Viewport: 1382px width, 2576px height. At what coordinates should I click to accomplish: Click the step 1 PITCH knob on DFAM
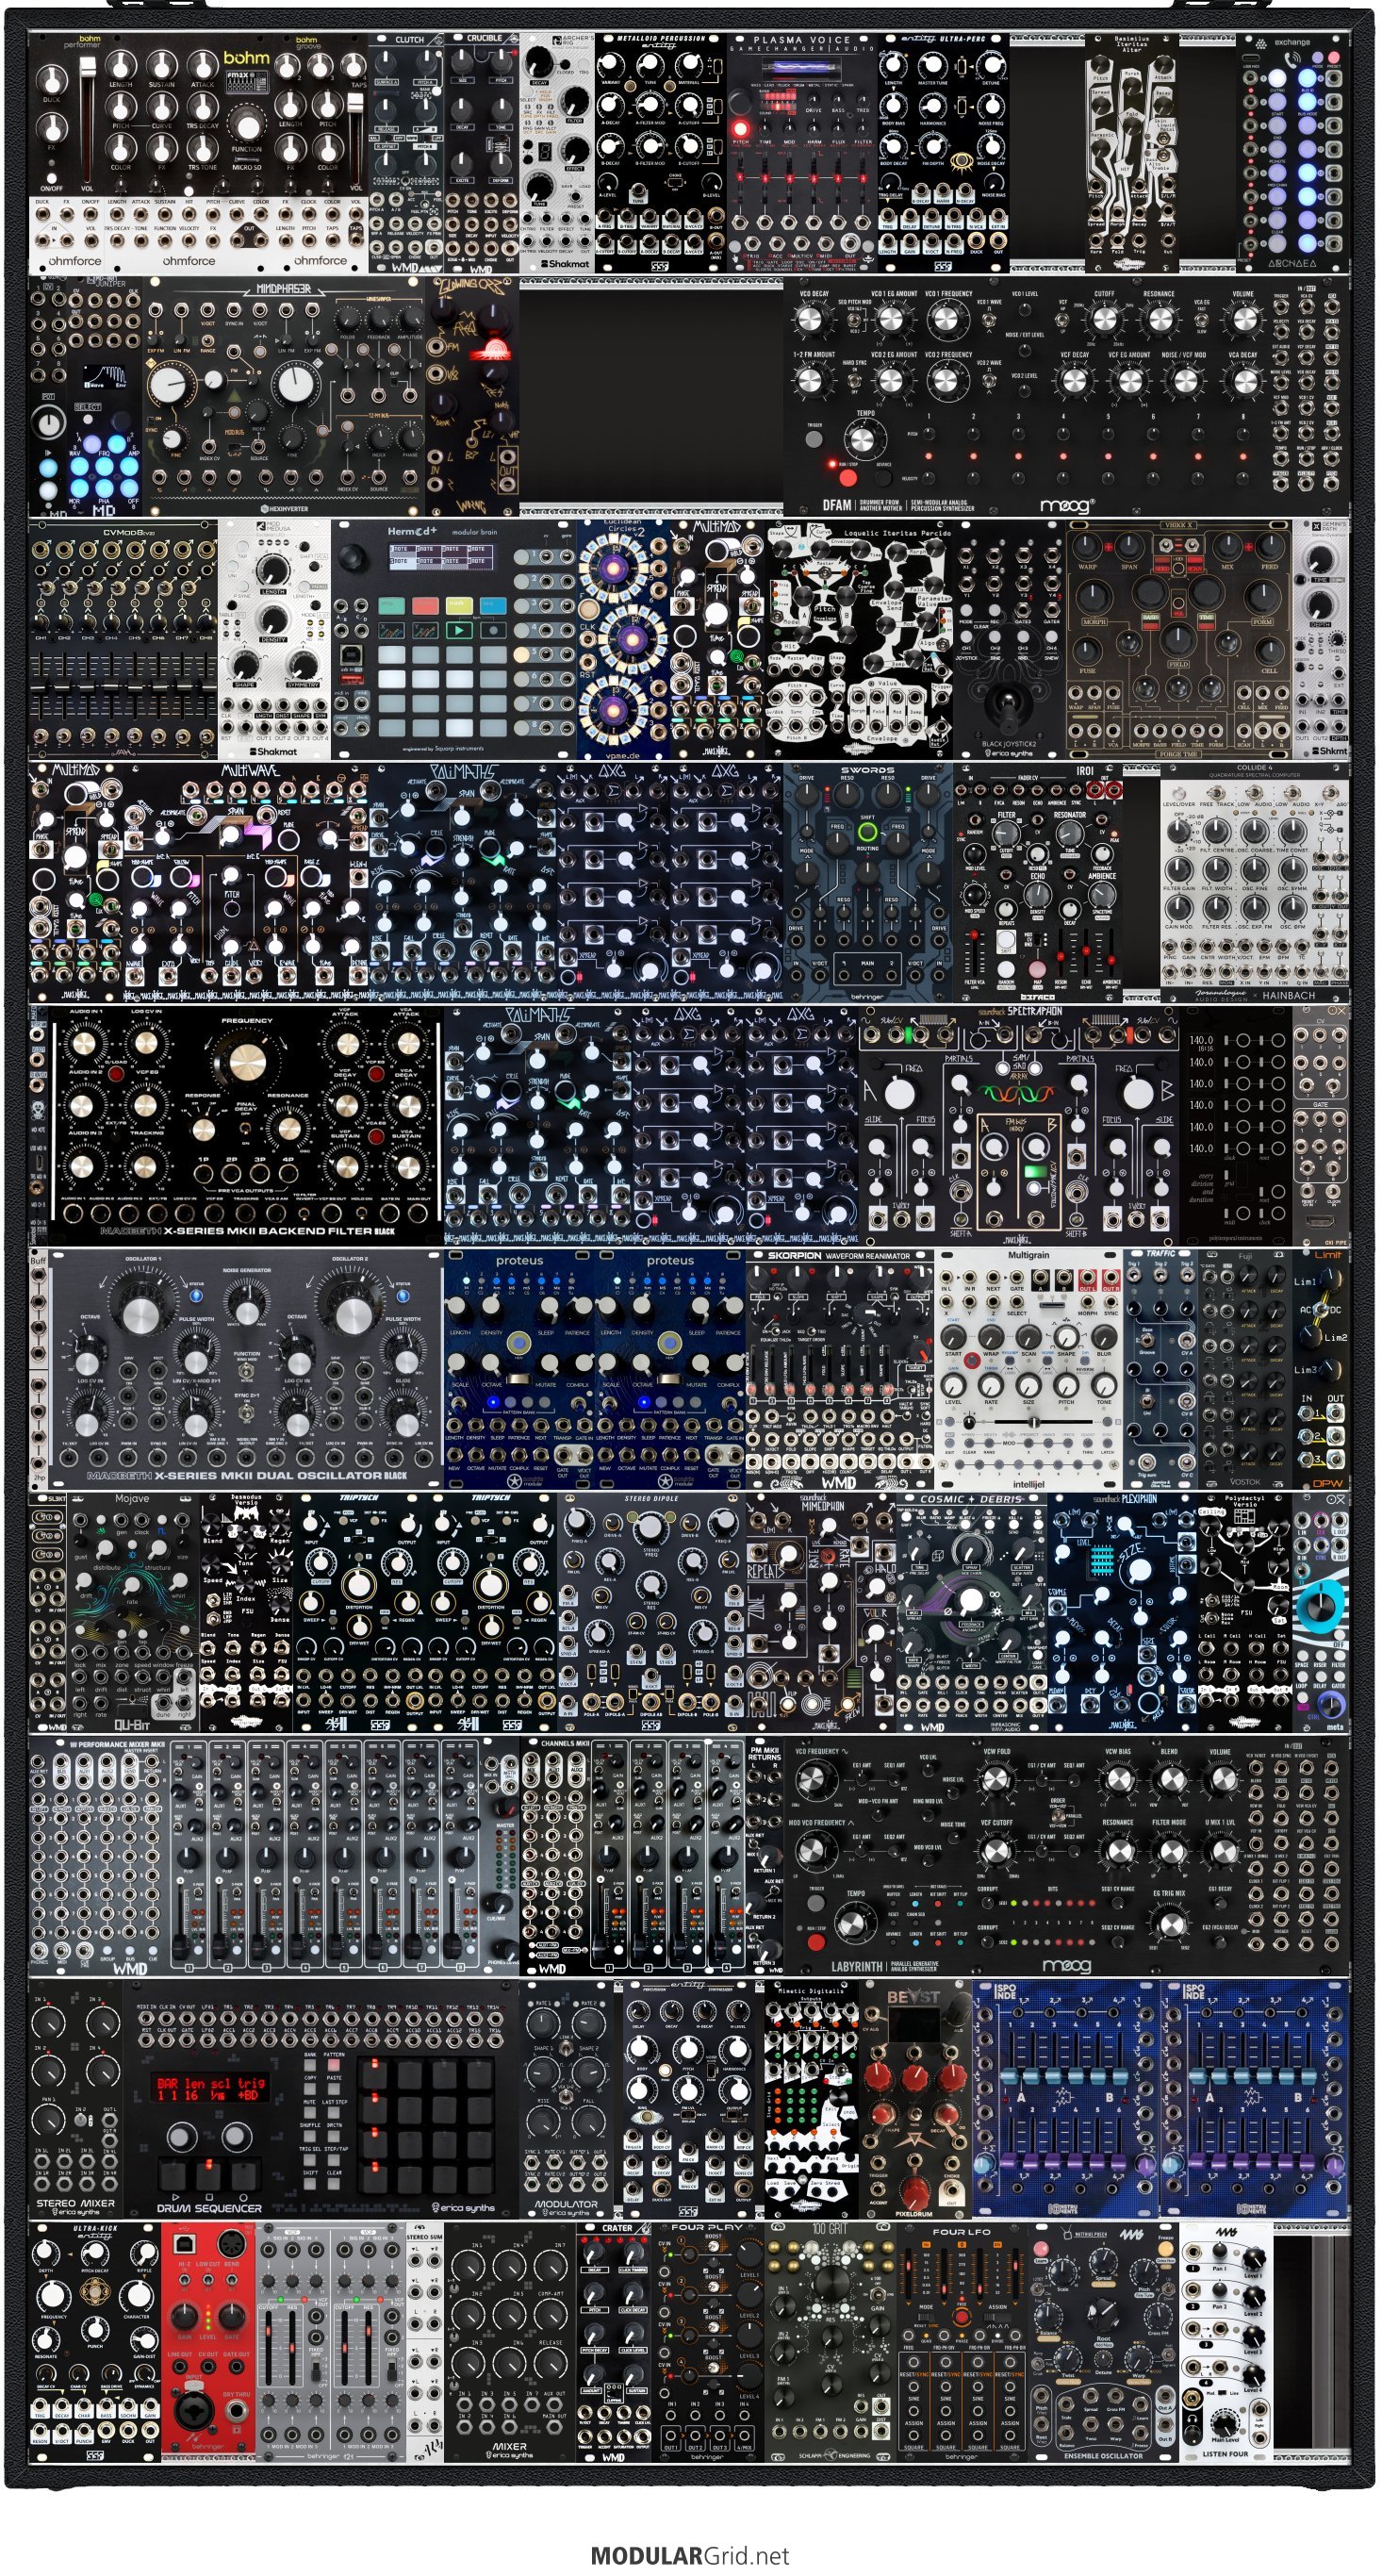click(929, 435)
